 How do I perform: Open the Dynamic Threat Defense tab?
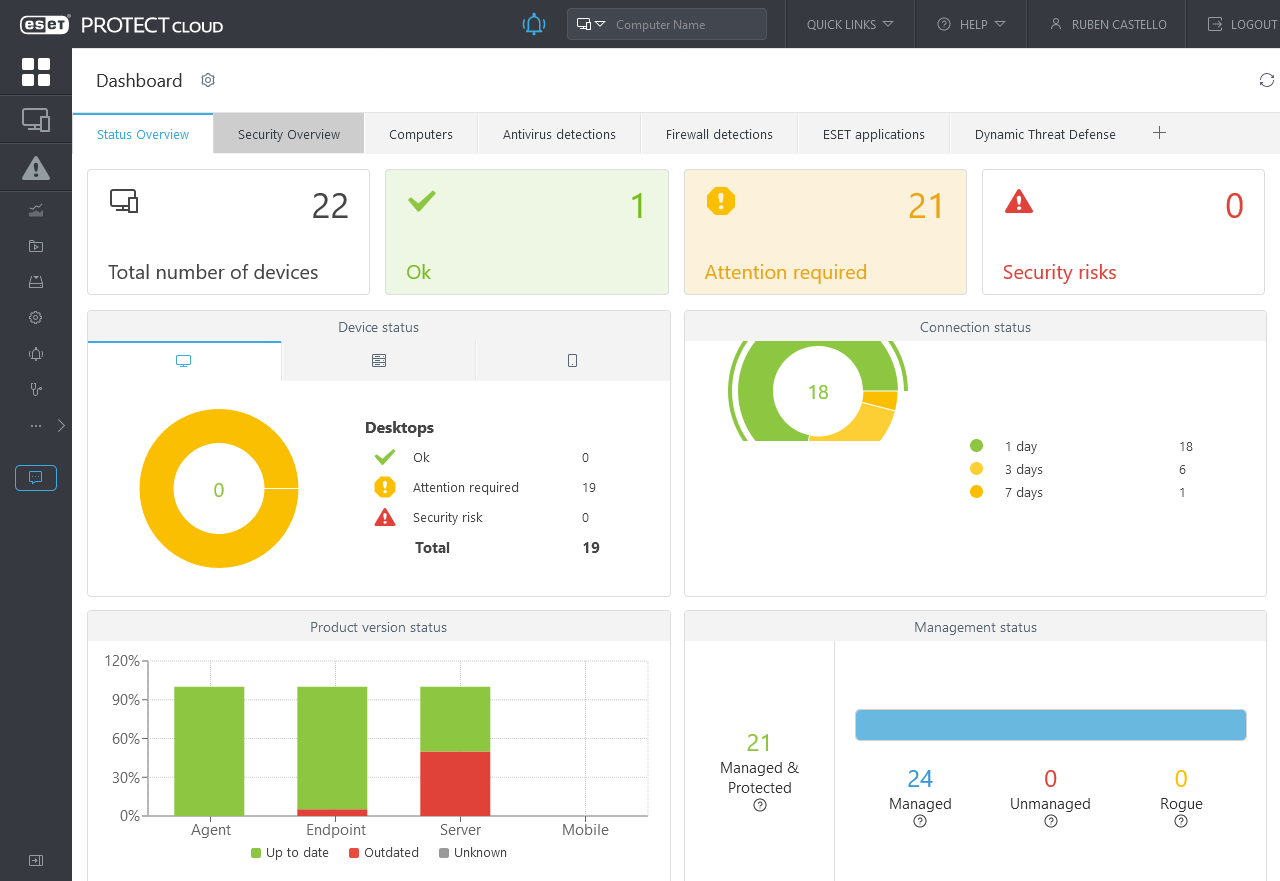(1045, 134)
